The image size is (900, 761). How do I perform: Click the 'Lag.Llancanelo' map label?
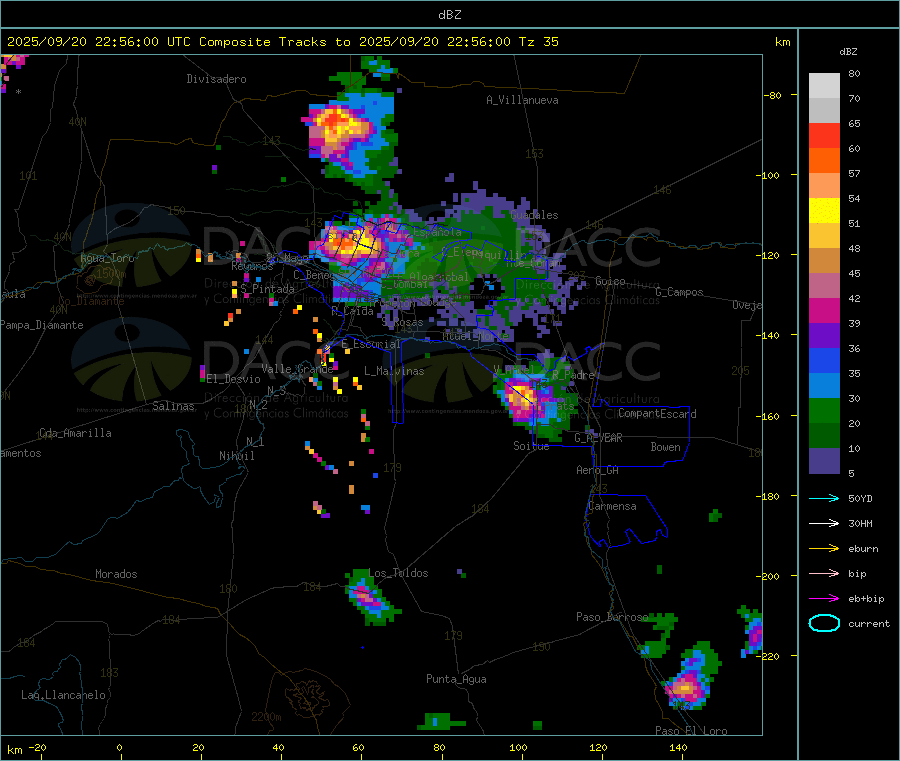click(63, 695)
